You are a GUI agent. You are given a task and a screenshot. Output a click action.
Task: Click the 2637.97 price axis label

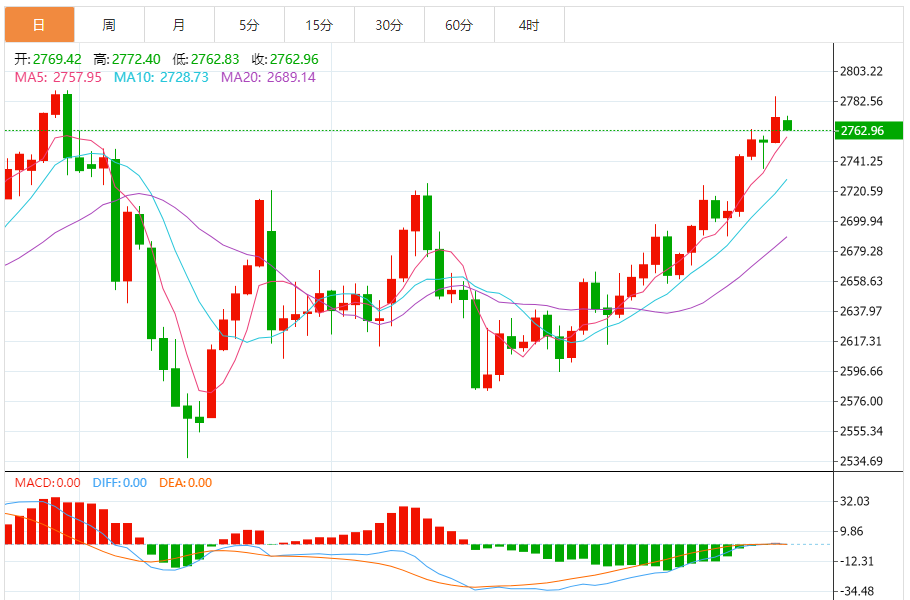point(861,312)
